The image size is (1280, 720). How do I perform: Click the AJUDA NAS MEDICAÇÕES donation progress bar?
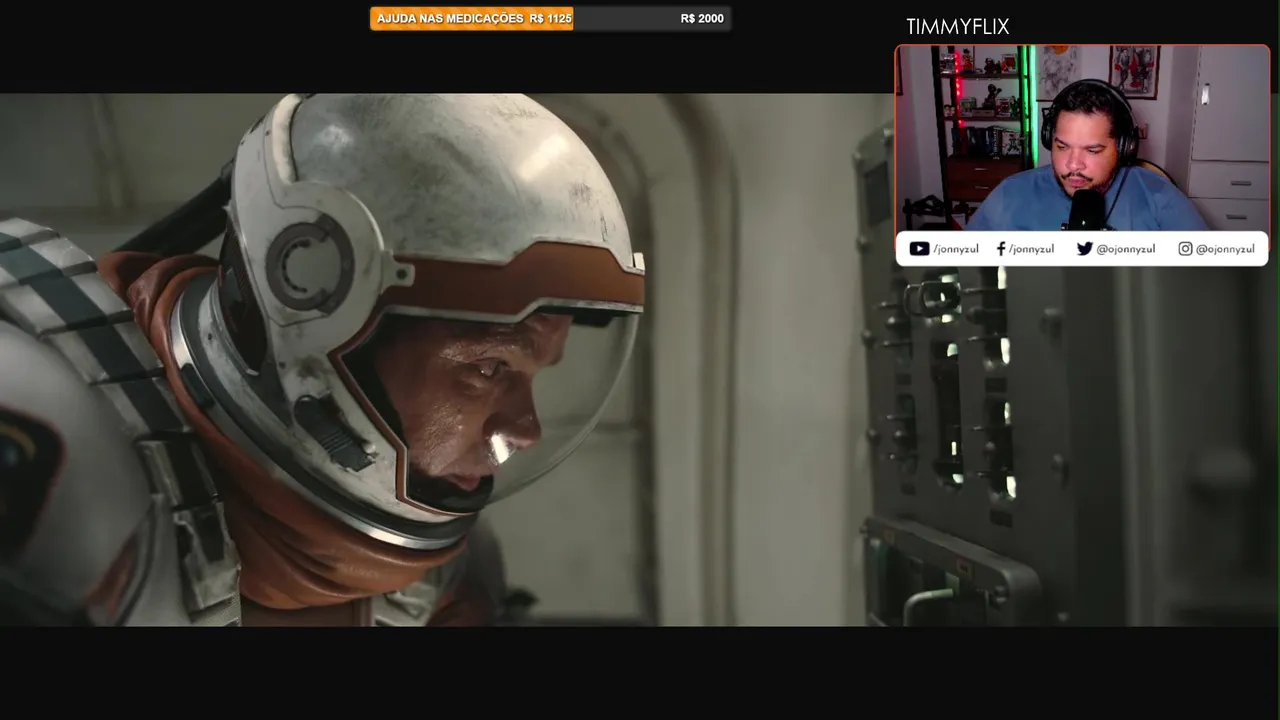(x=550, y=19)
